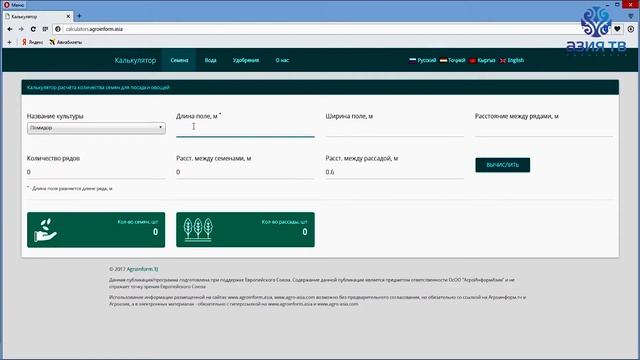This screenshot has height=360, width=640.
Task: Close the Калькулятор browser tab
Action: (x=68, y=16)
